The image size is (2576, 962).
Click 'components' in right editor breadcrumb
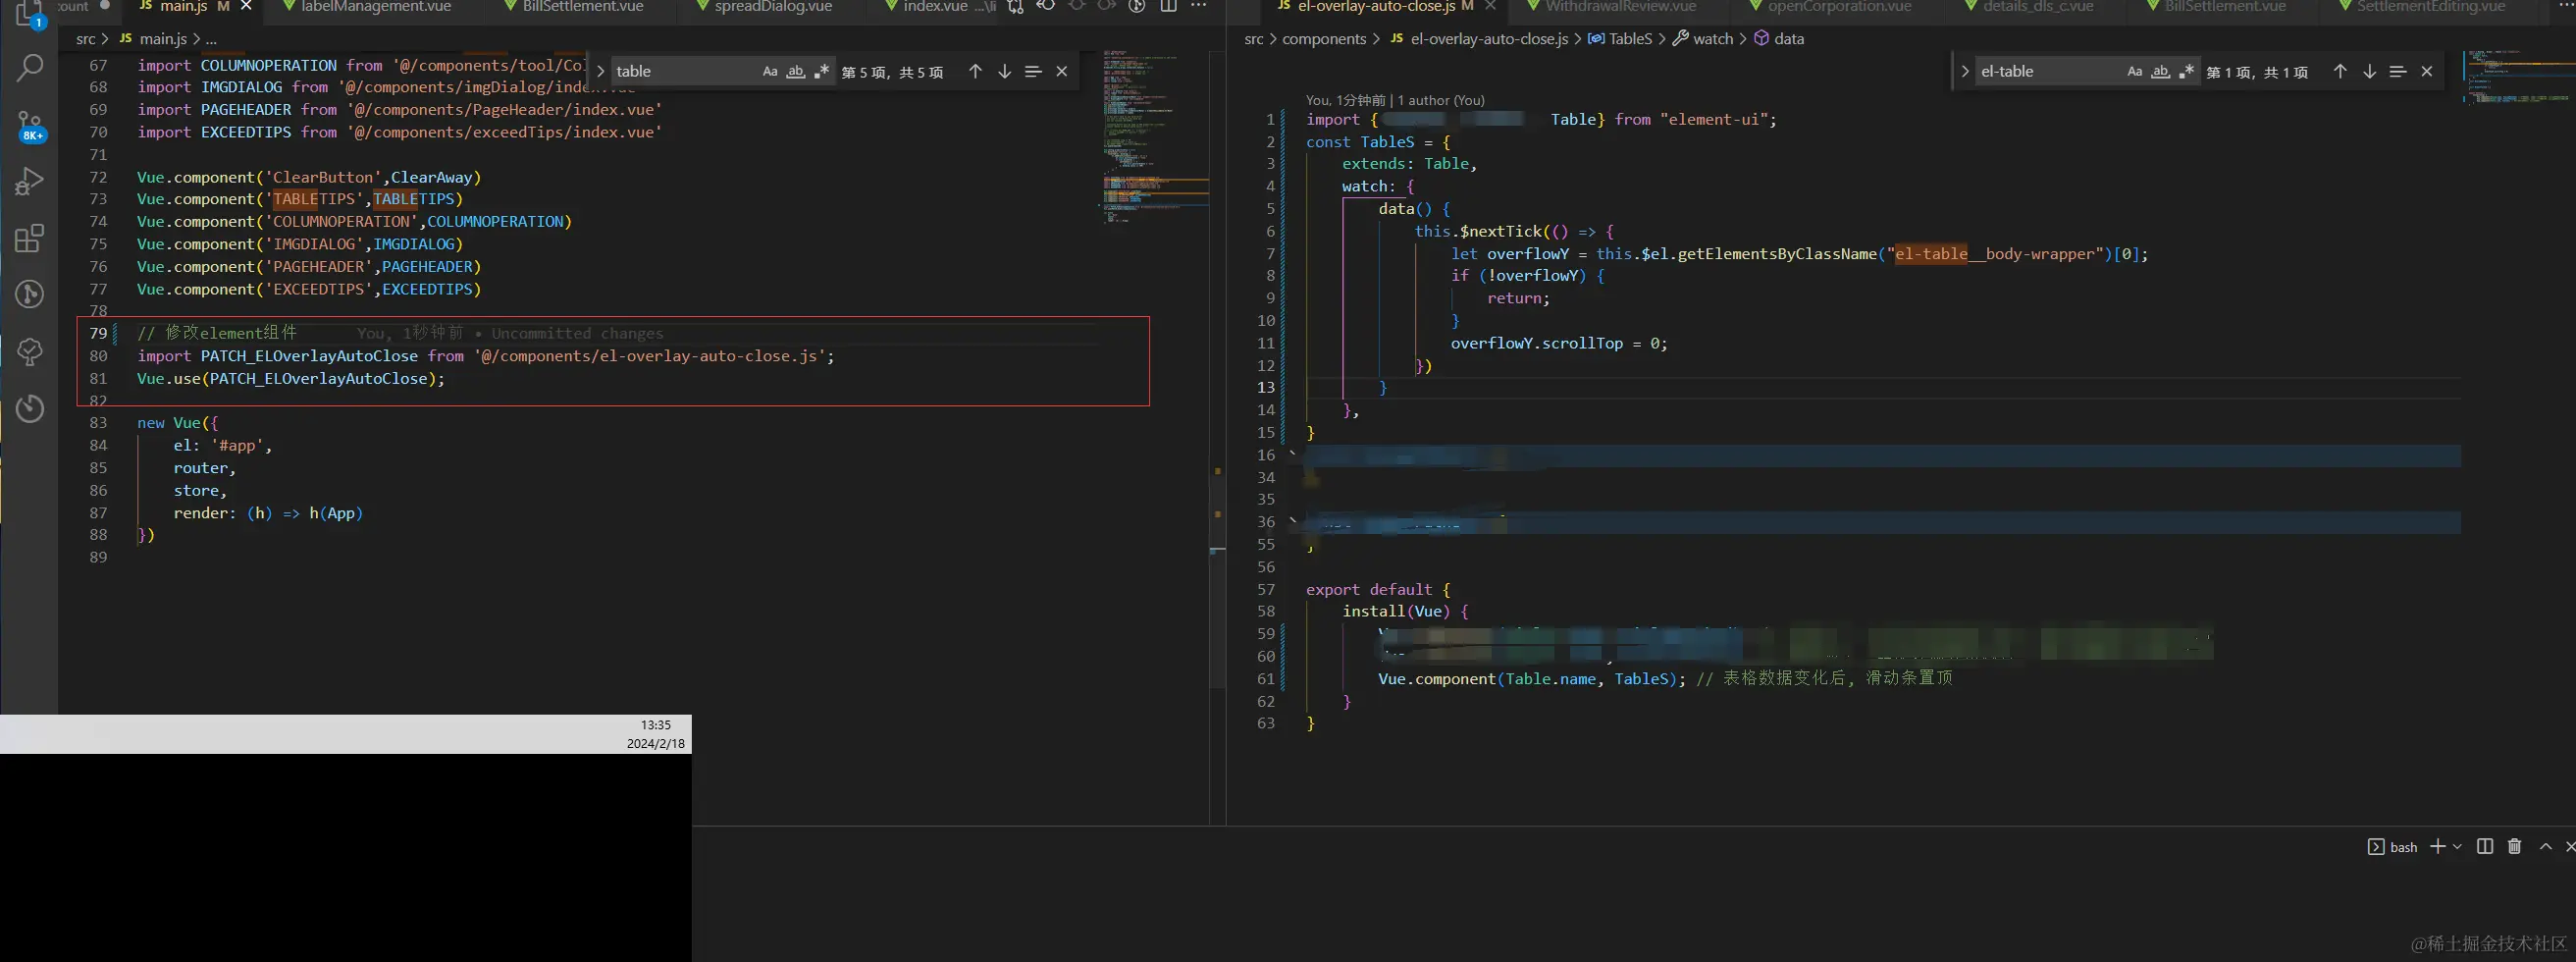pyautogui.click(x=1323, y=39)
